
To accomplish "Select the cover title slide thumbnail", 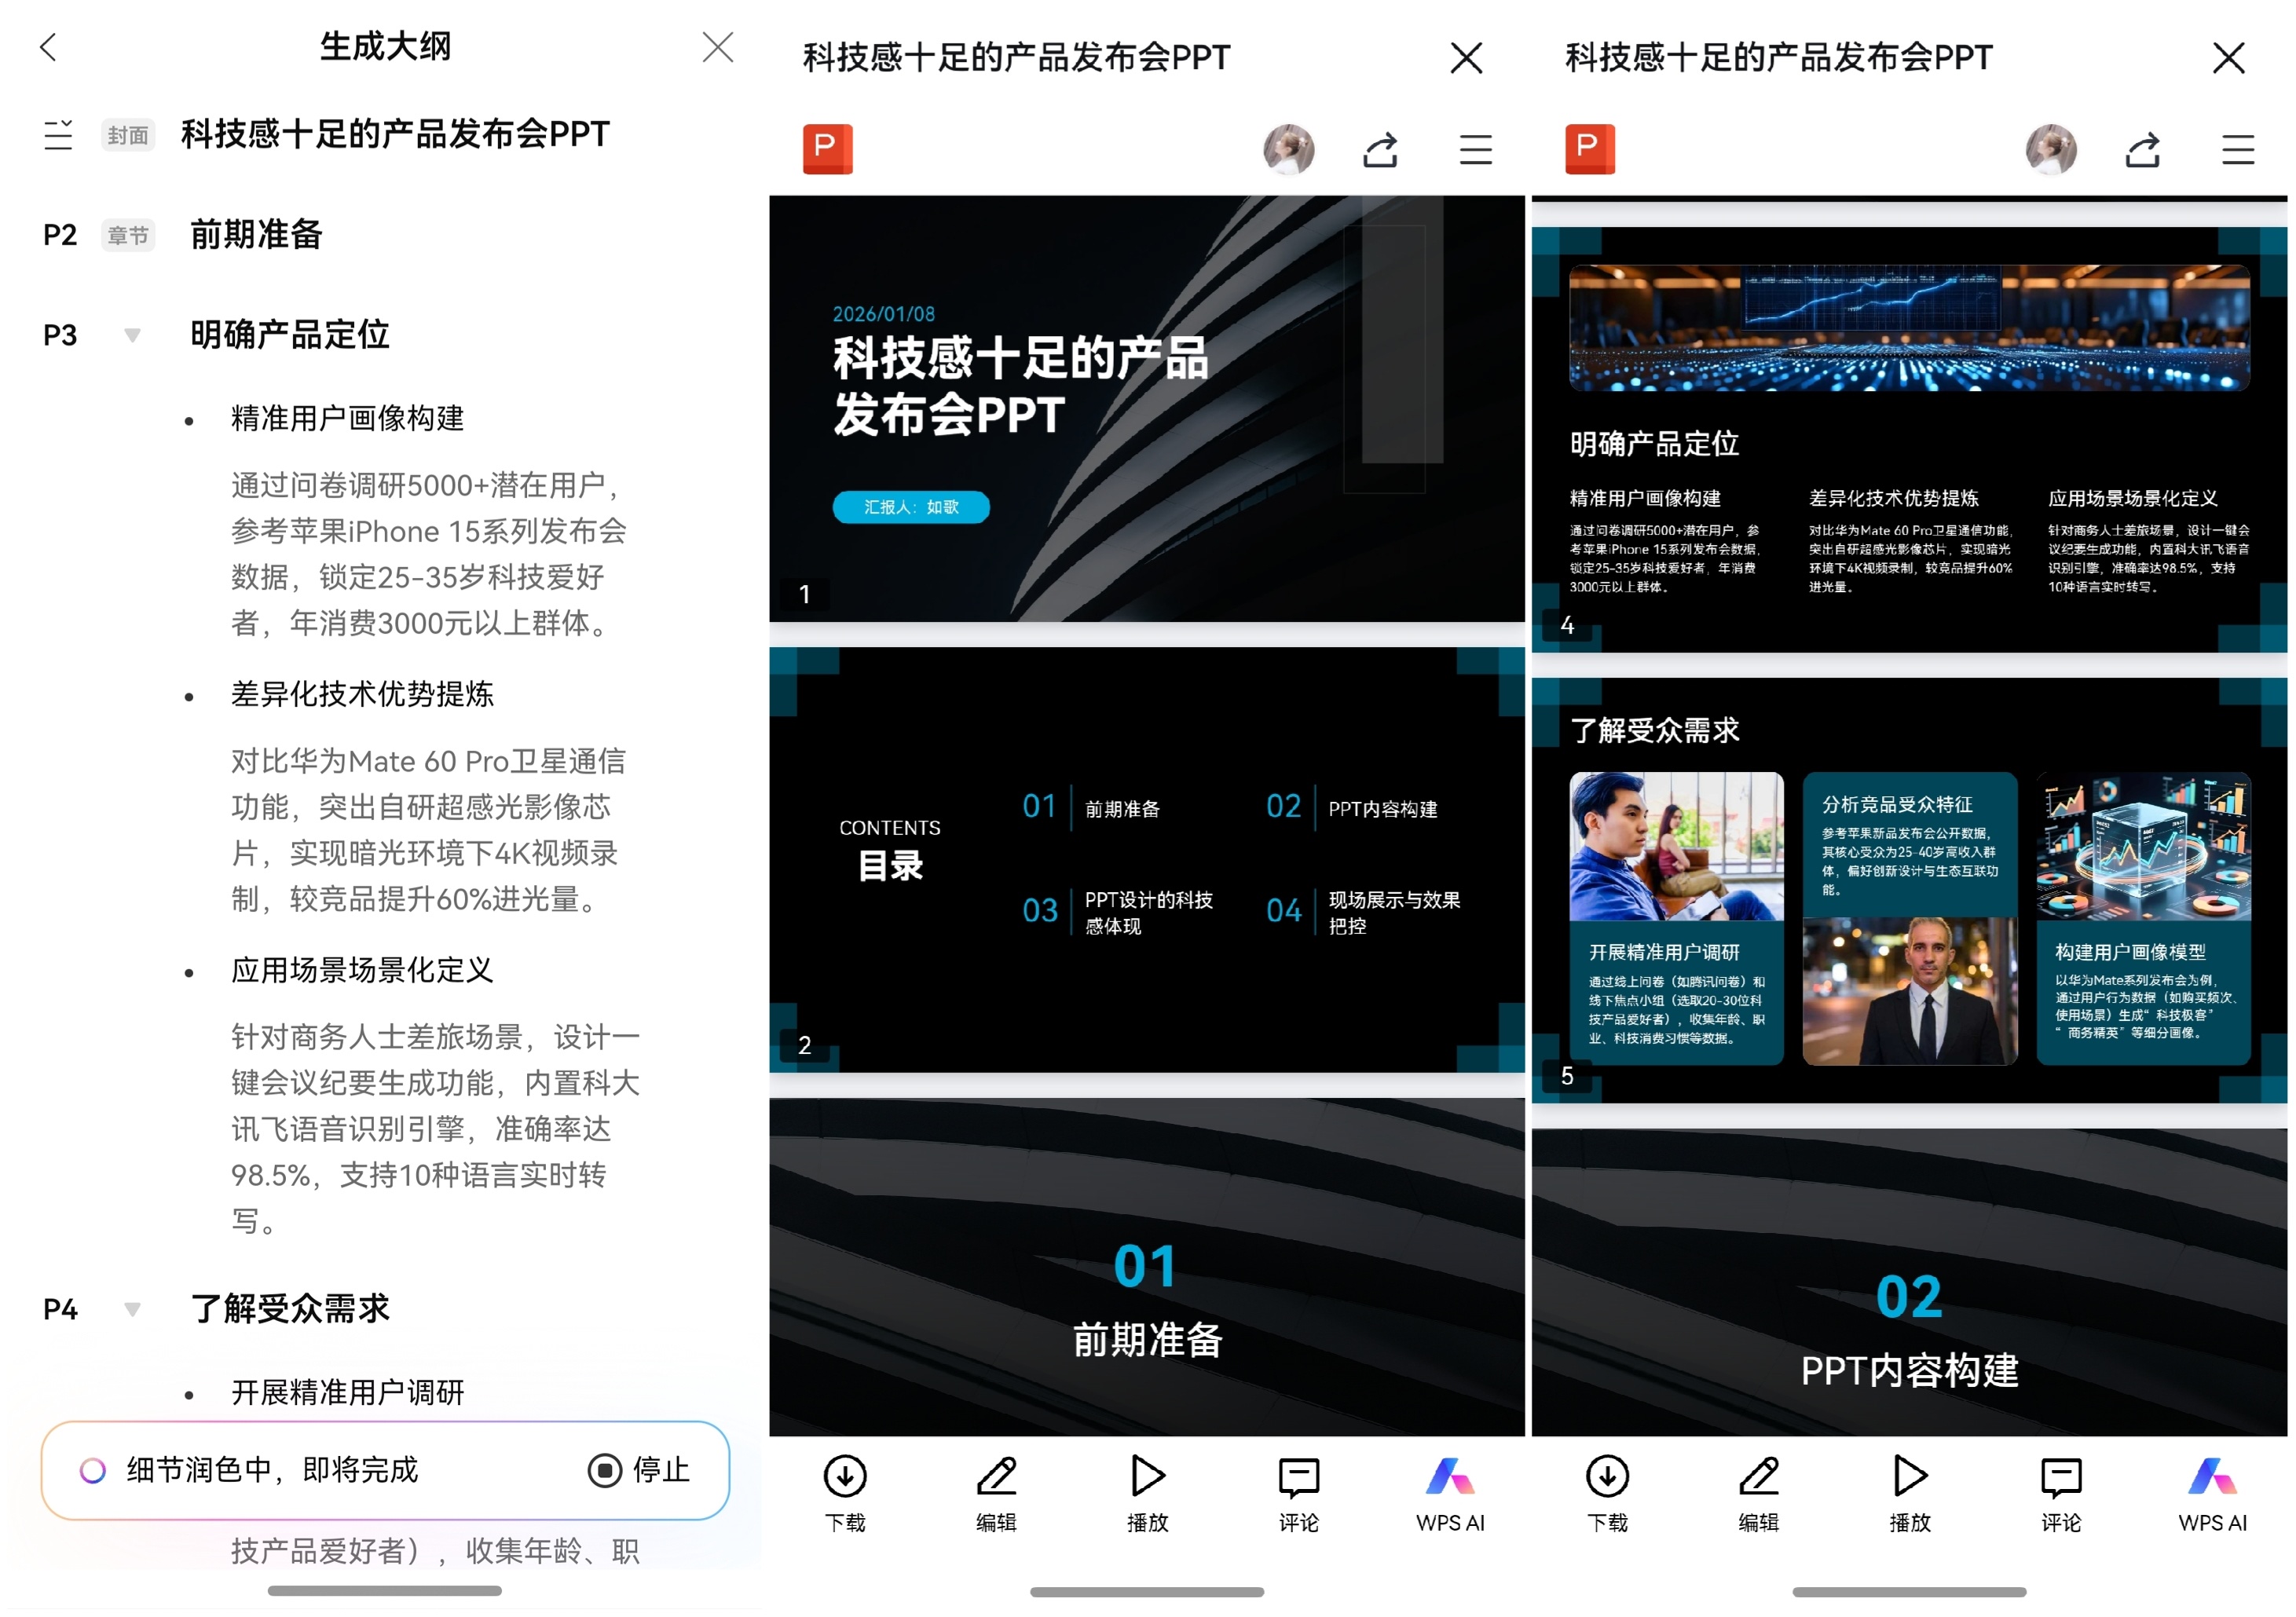I will click(1146, 408).
